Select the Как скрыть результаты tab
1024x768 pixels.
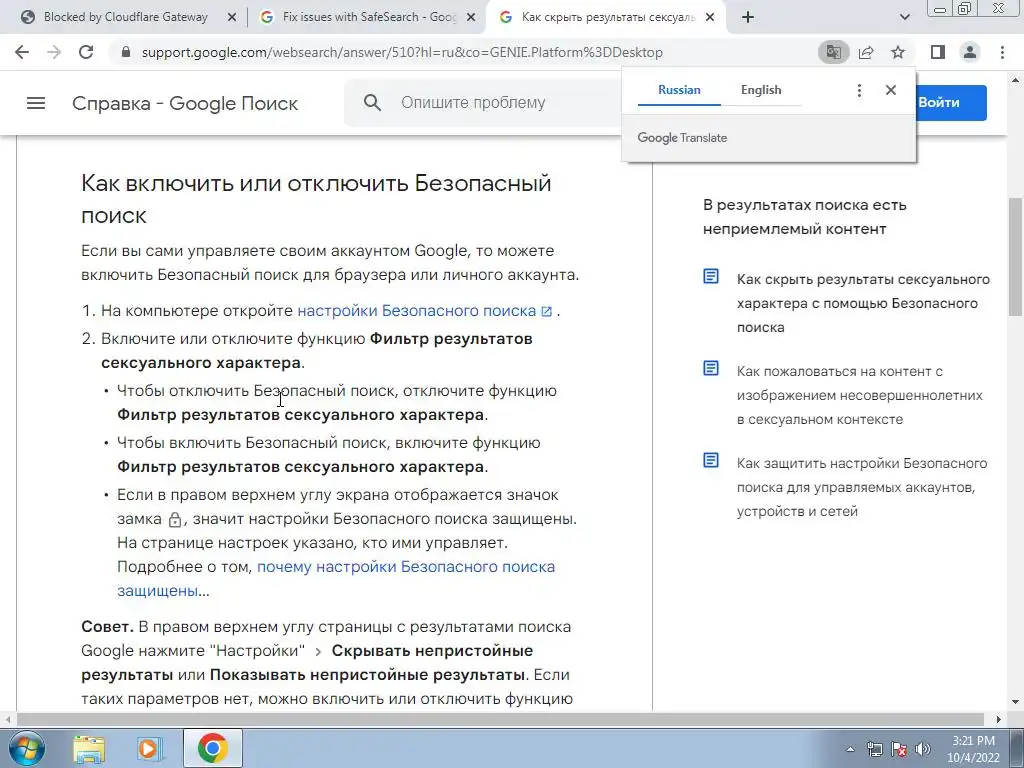[x=607, y=18]
